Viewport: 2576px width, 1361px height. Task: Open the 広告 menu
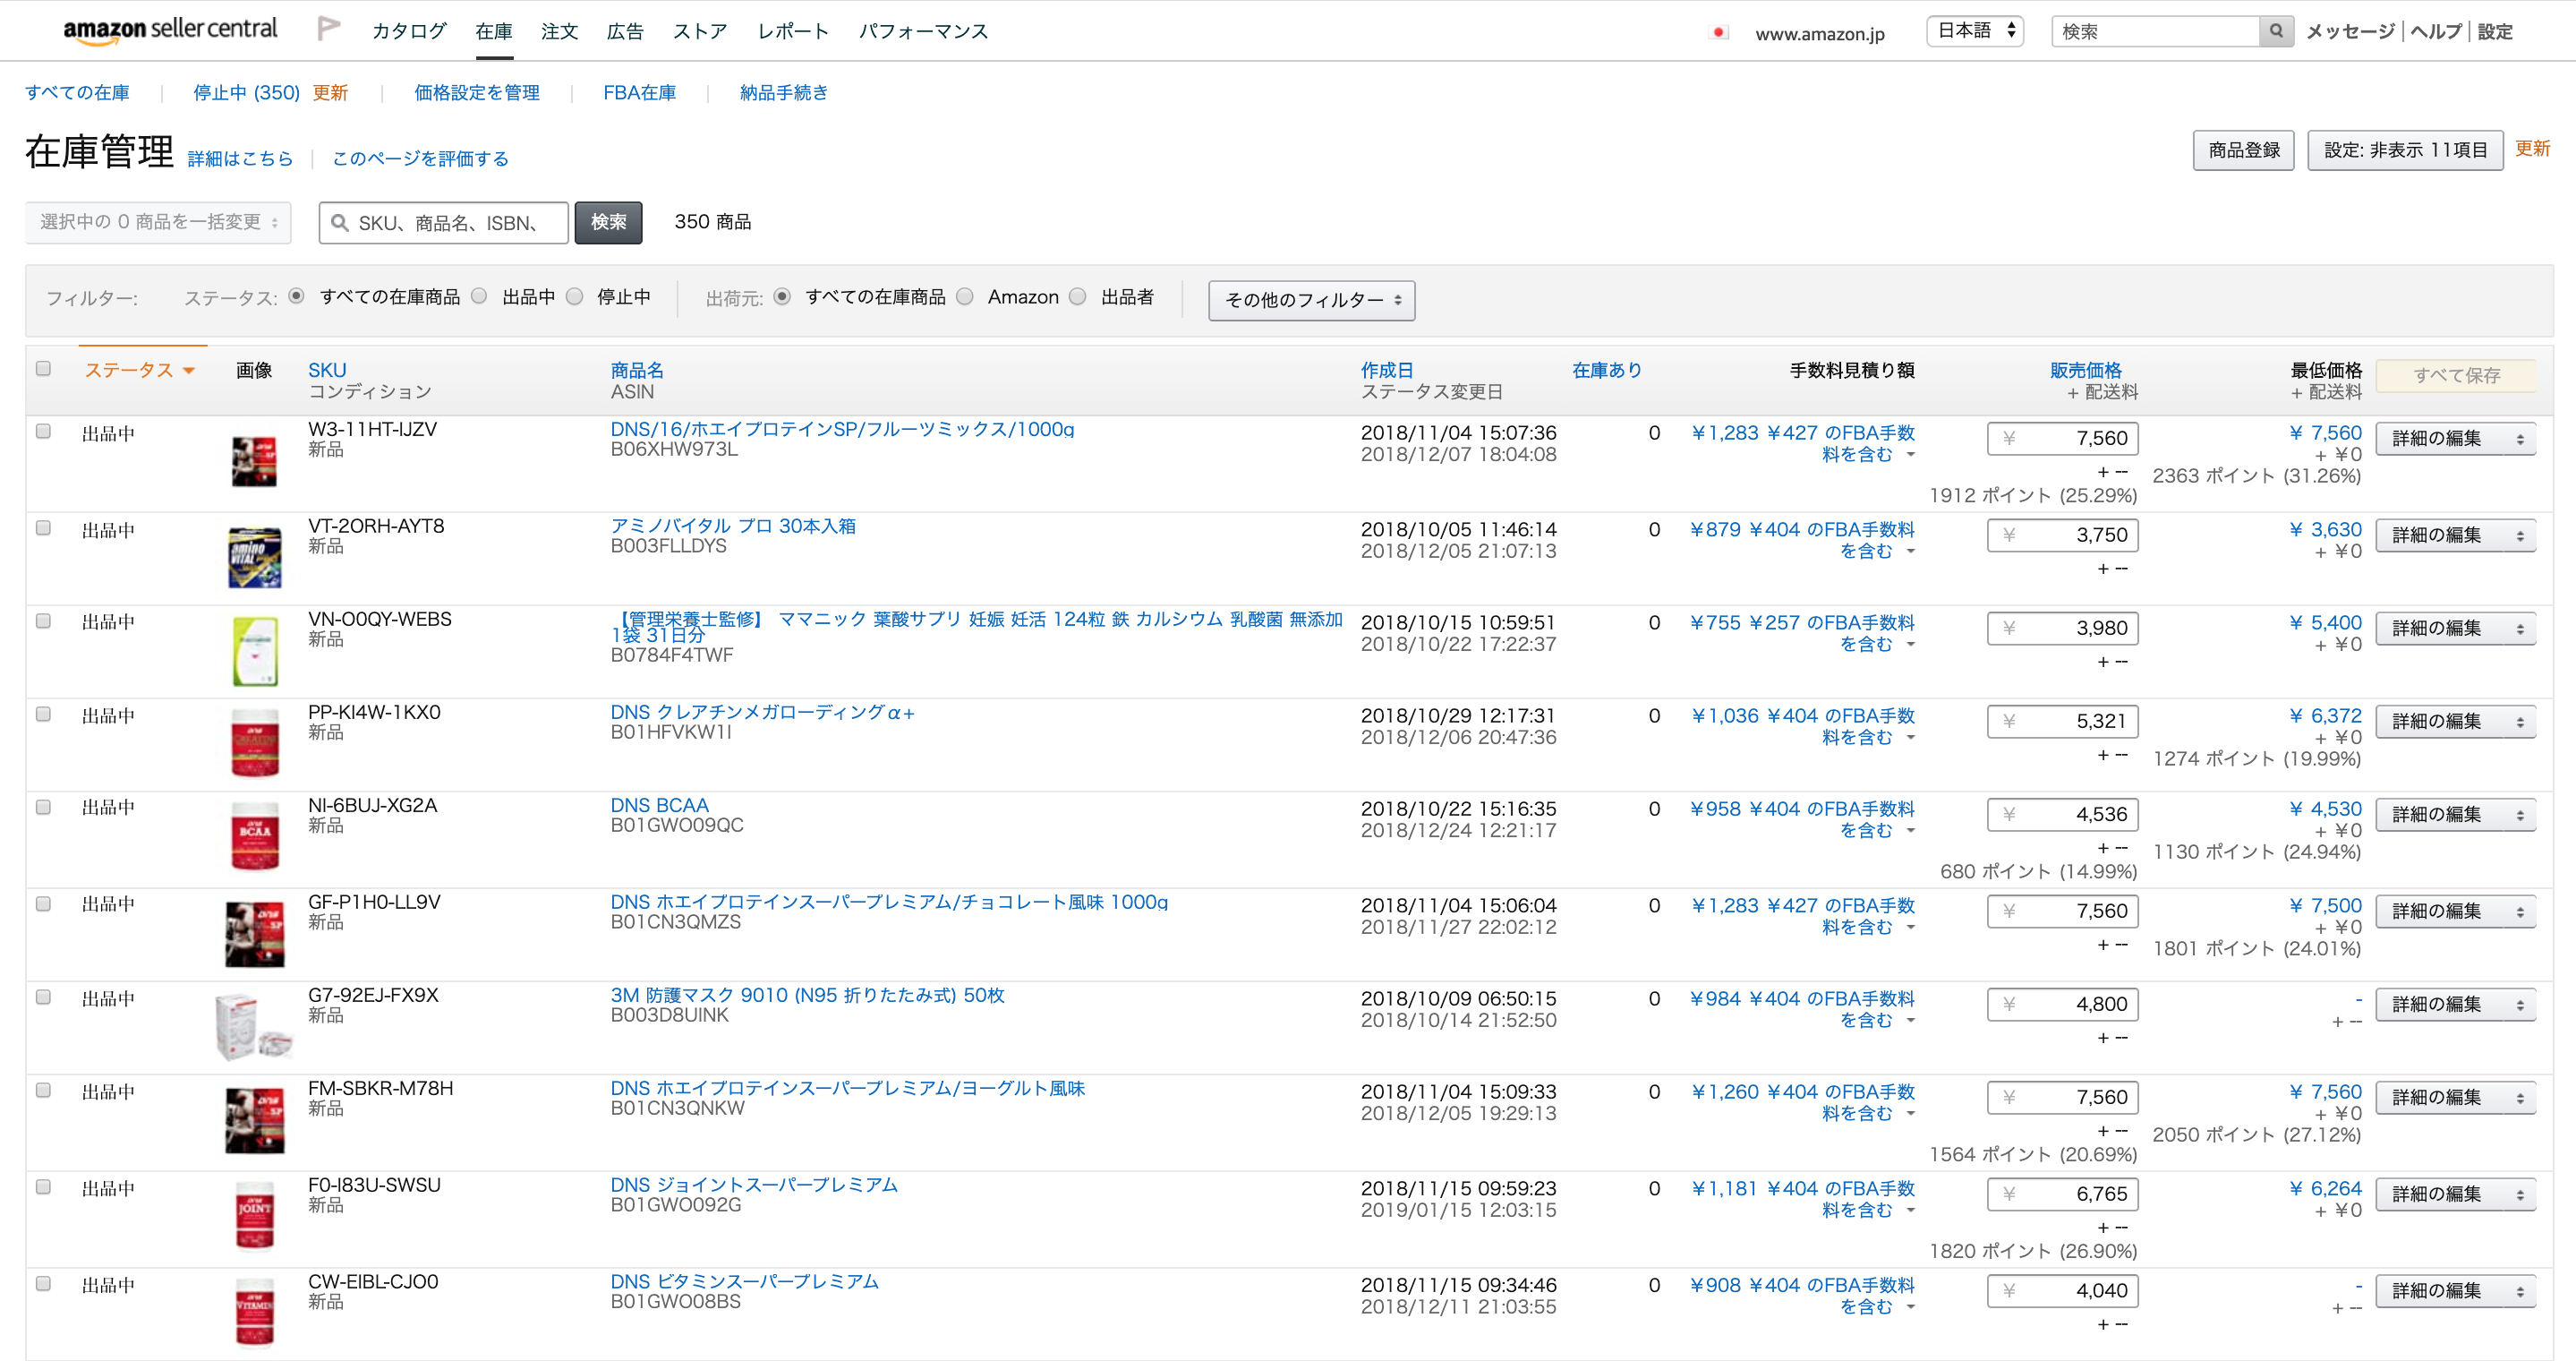pyautogui.click(x=625, y=31)
